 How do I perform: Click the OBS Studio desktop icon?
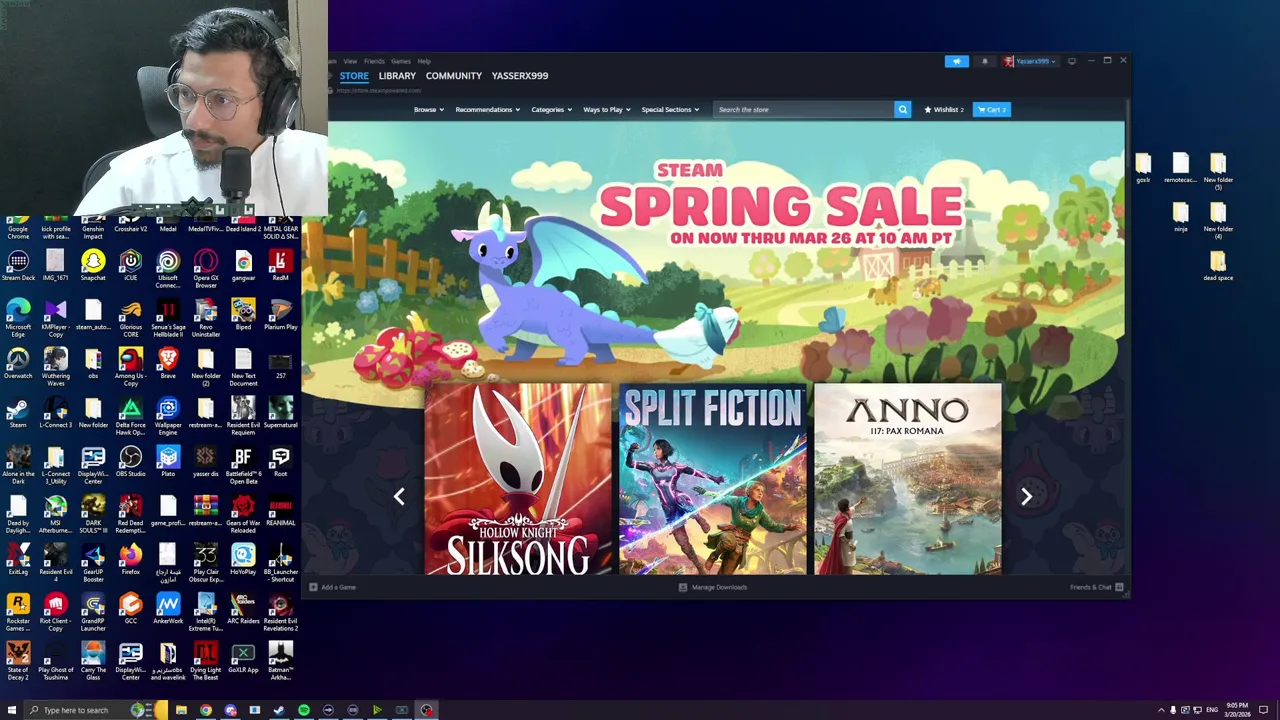click(x=130, y=462)
